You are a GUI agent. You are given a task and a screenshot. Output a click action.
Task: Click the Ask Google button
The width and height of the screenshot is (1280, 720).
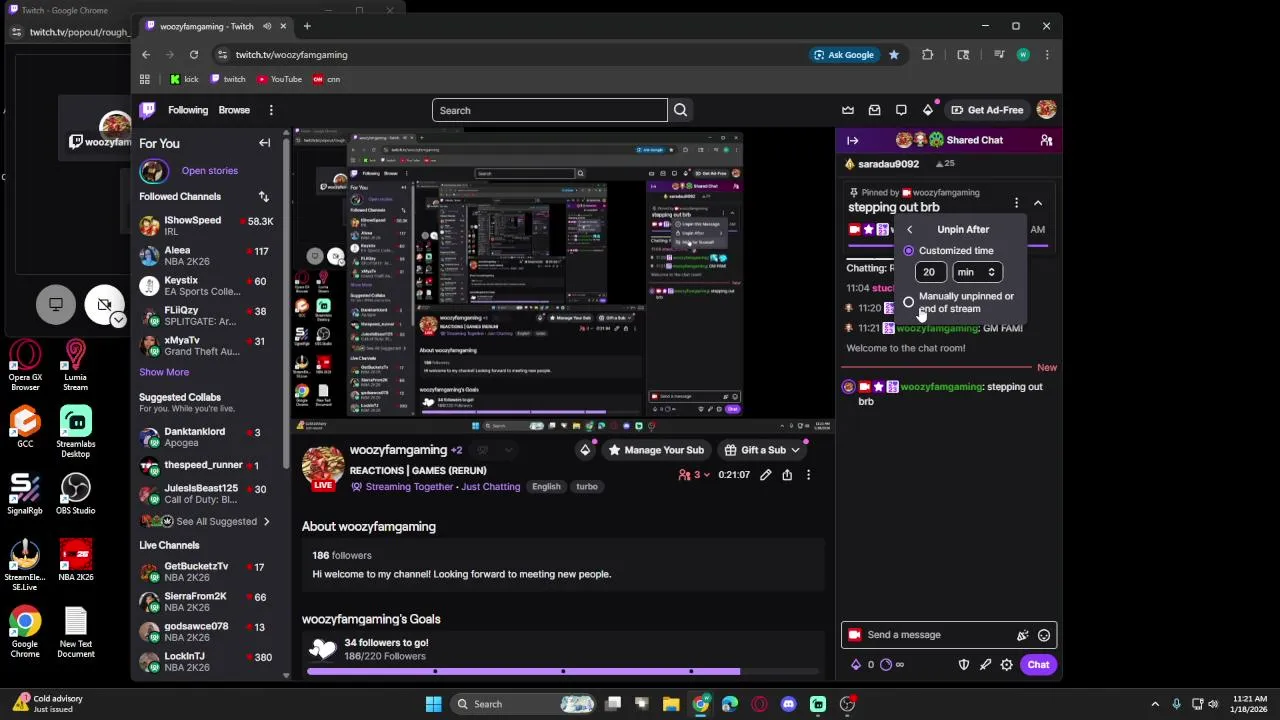(845, 55)
